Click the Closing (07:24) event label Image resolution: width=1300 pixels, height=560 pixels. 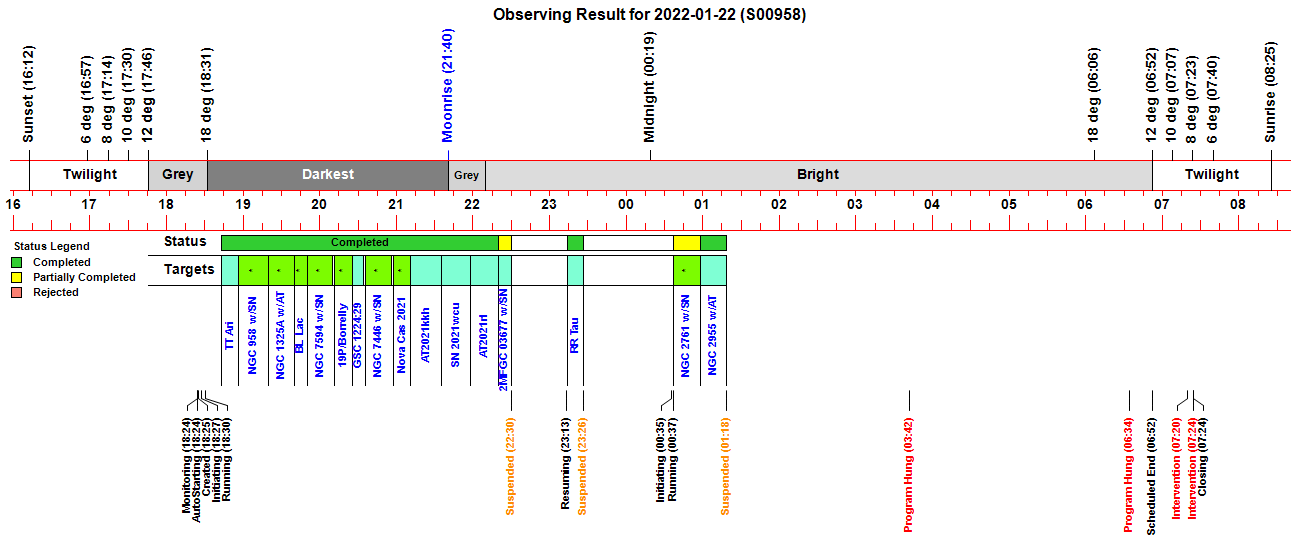pyautogui.click(x=1203, y=456)
